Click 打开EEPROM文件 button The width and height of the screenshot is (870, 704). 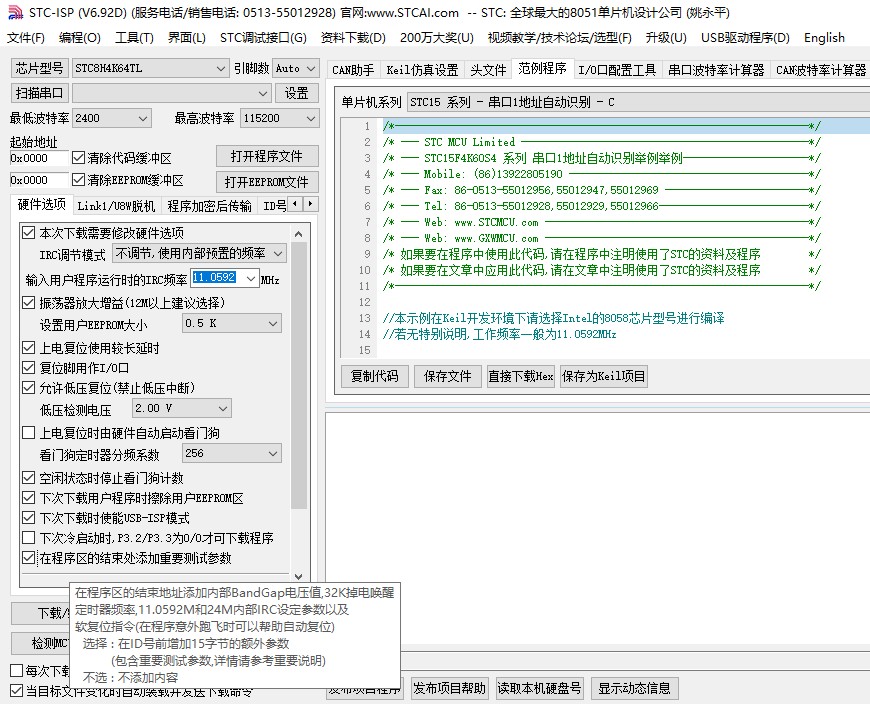tap(267, 181)
